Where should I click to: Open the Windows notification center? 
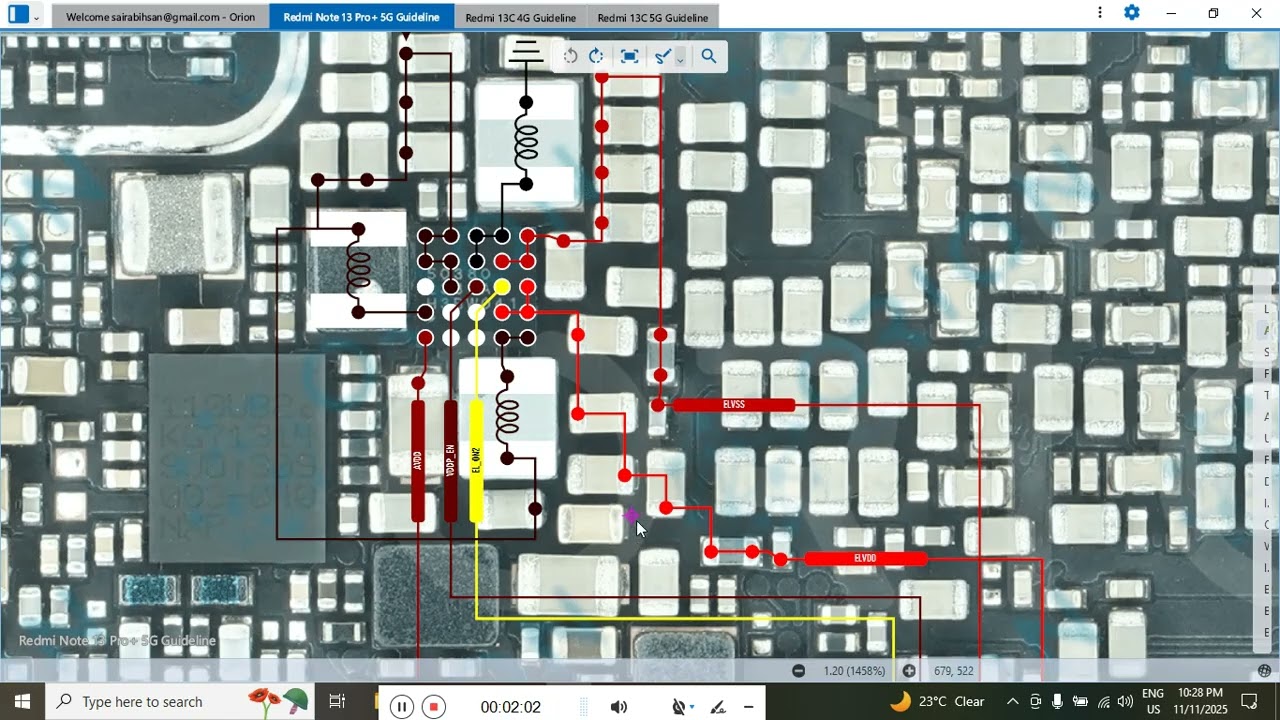click(1249, 701)
